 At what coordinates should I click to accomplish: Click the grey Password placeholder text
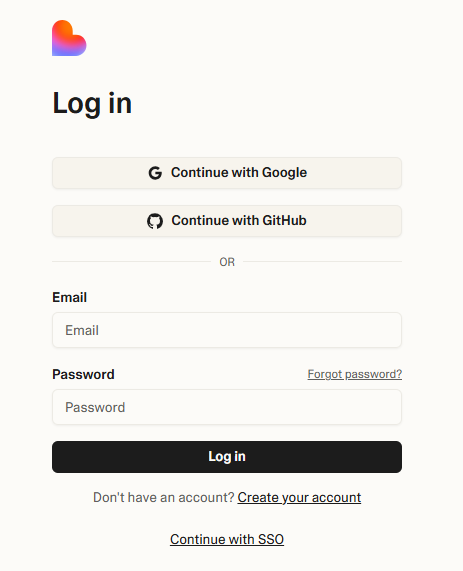95,407
